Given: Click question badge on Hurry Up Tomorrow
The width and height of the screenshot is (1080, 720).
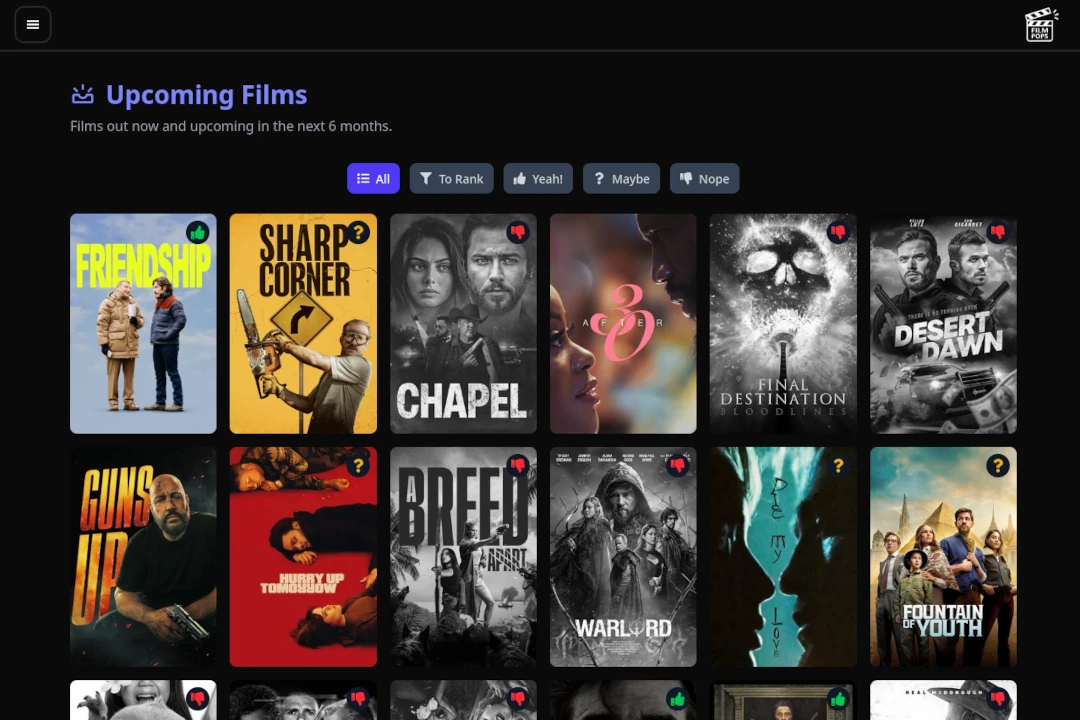Looking at the screenshot, I should pyautogui.click(x=358, y=465).
